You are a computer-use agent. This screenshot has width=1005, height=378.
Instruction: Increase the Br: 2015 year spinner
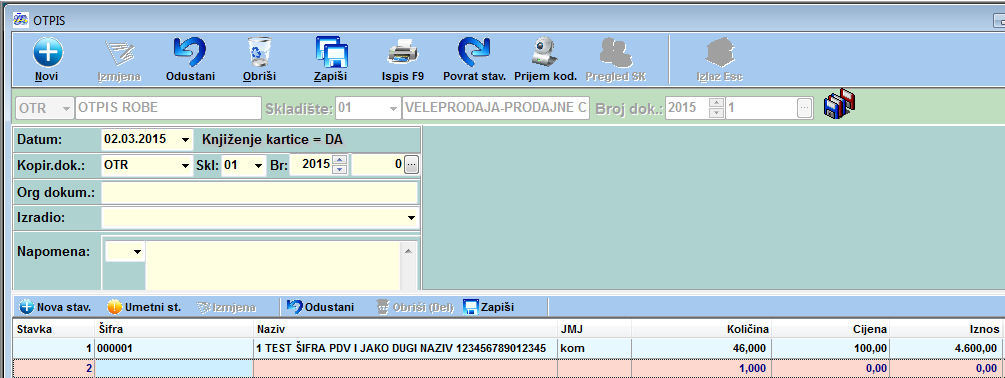[x=340, y=160]
